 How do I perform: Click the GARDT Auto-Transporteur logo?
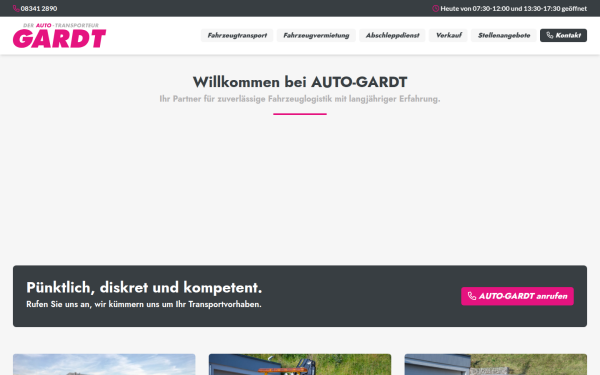[x=59, y=35]
